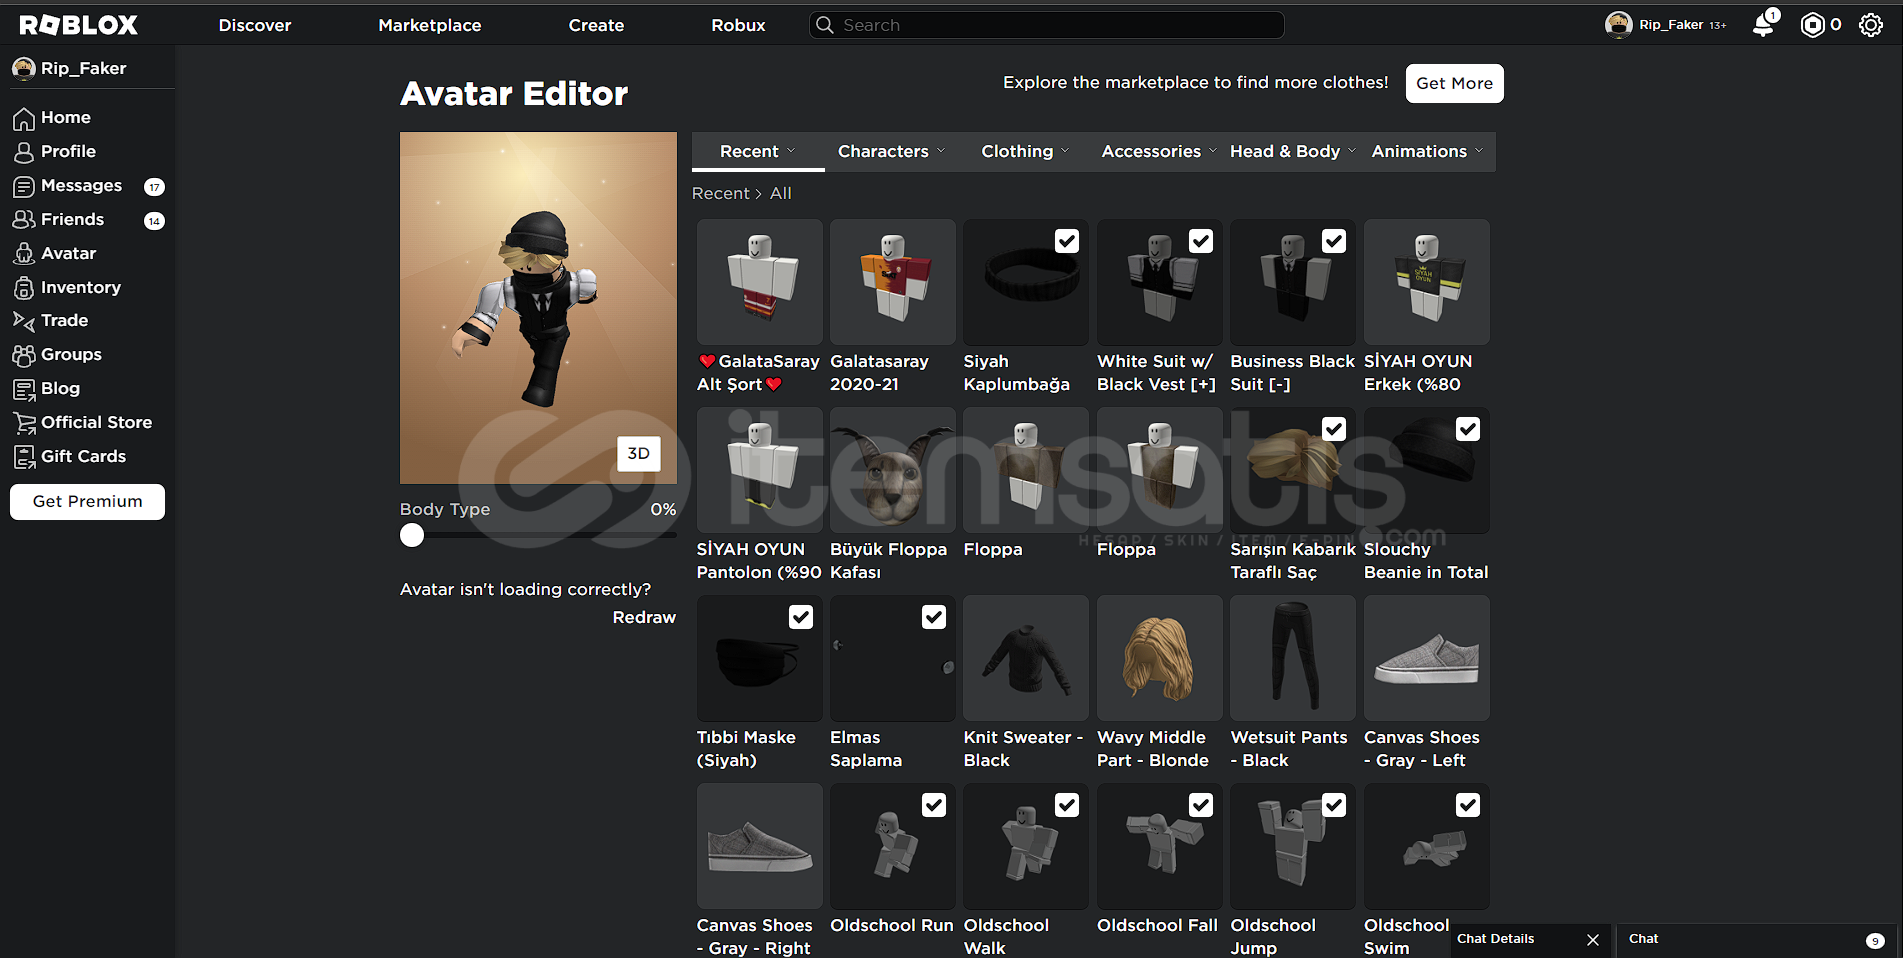Click the Rip_Faker sidebar avatar picture

click(x=24, y=68)
